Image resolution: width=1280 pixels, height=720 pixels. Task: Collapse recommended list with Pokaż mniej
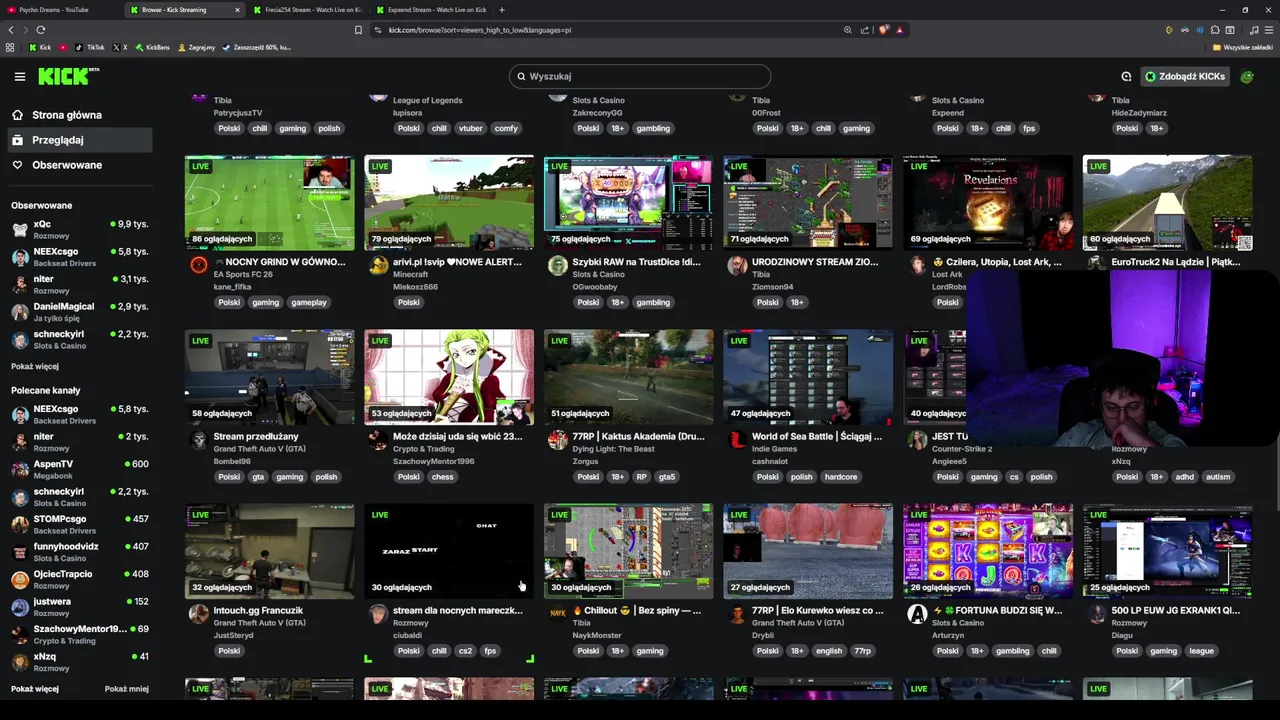tap(127, 689)
